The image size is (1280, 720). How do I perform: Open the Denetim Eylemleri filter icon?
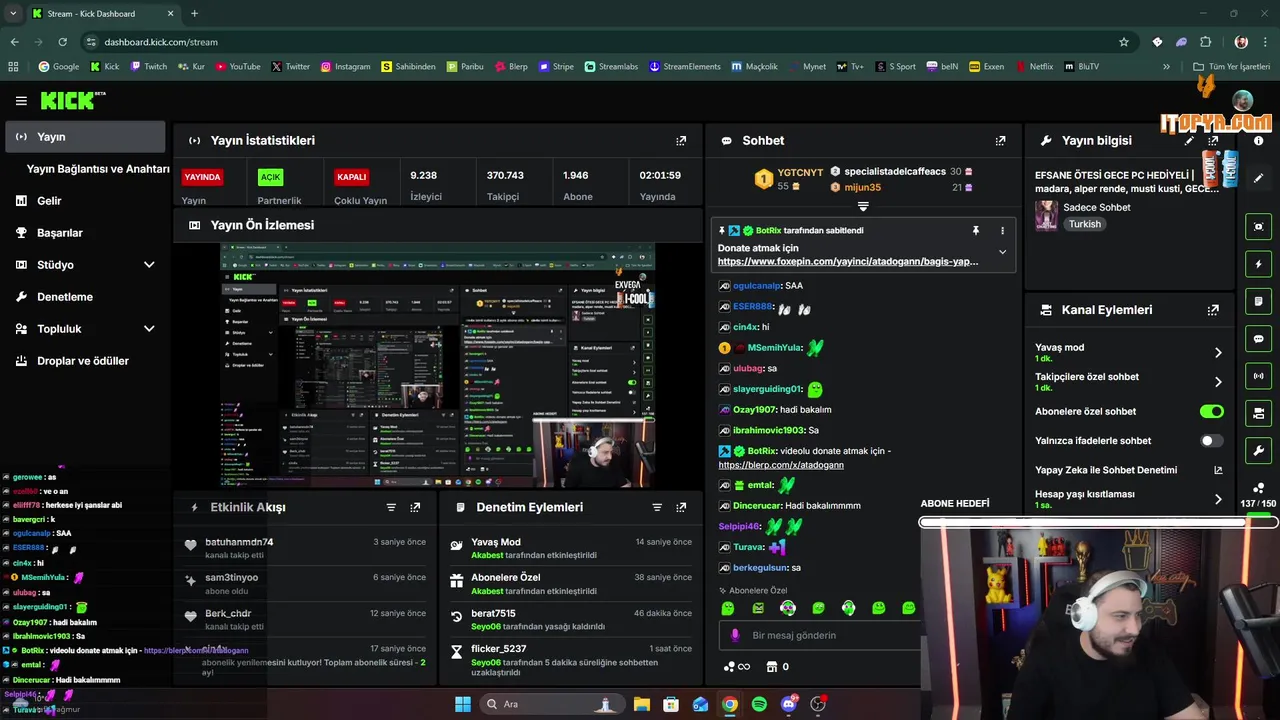[657, 507]
